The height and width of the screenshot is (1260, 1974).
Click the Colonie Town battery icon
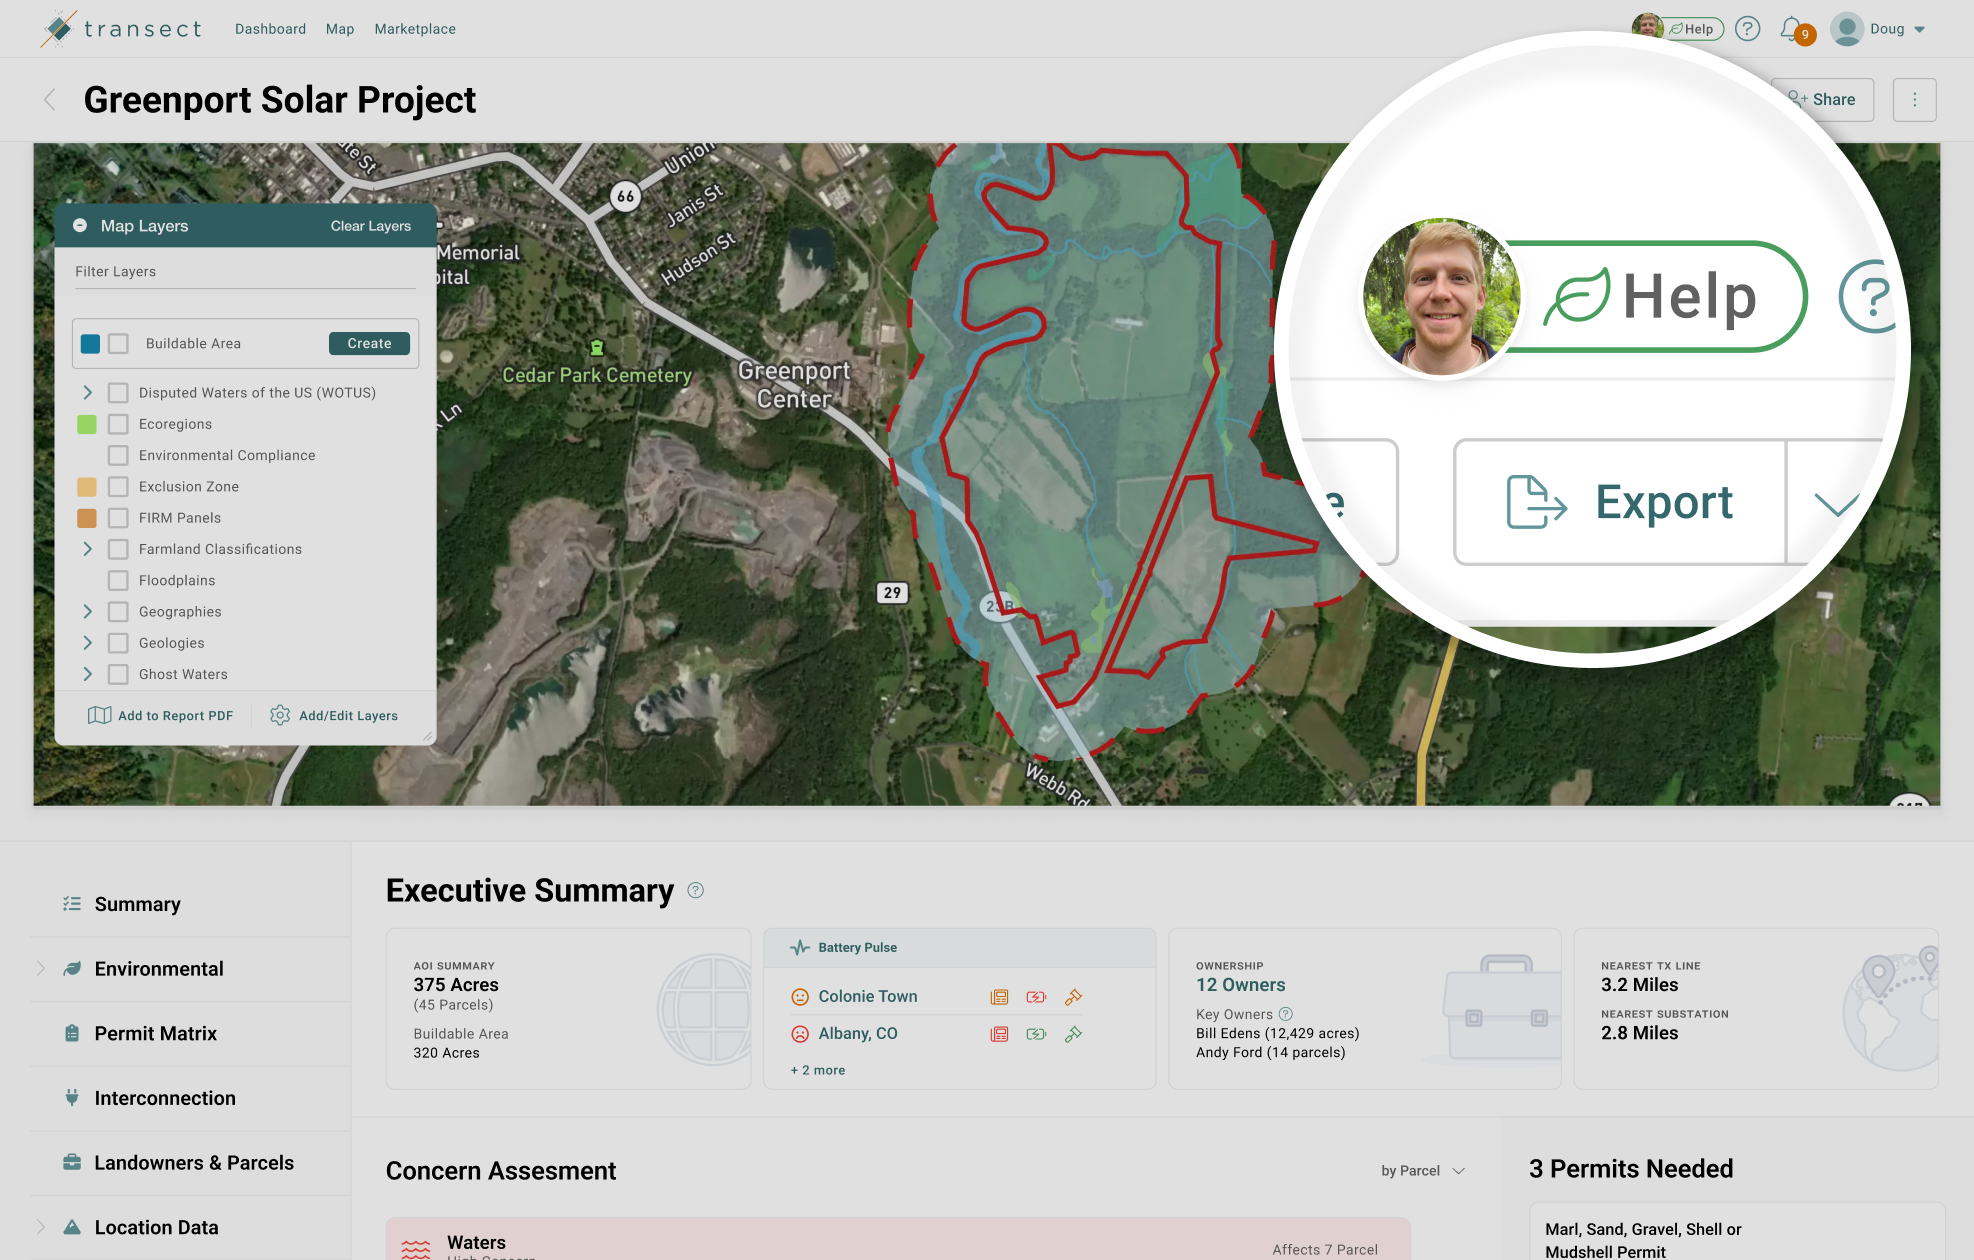tap(1036, 997)
